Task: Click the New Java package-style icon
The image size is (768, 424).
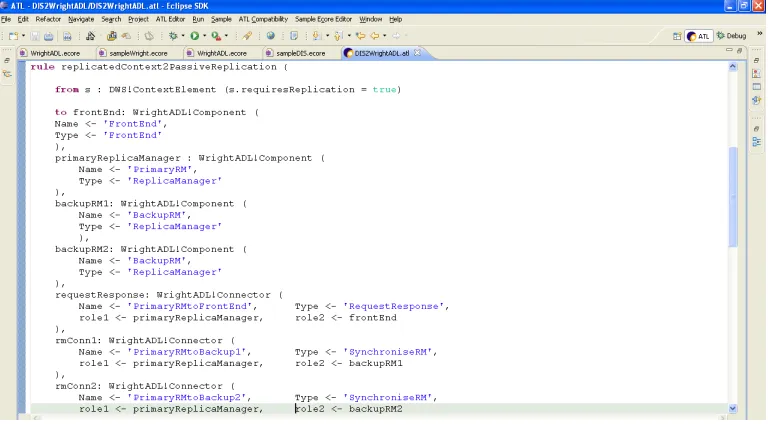Action: 112,36
